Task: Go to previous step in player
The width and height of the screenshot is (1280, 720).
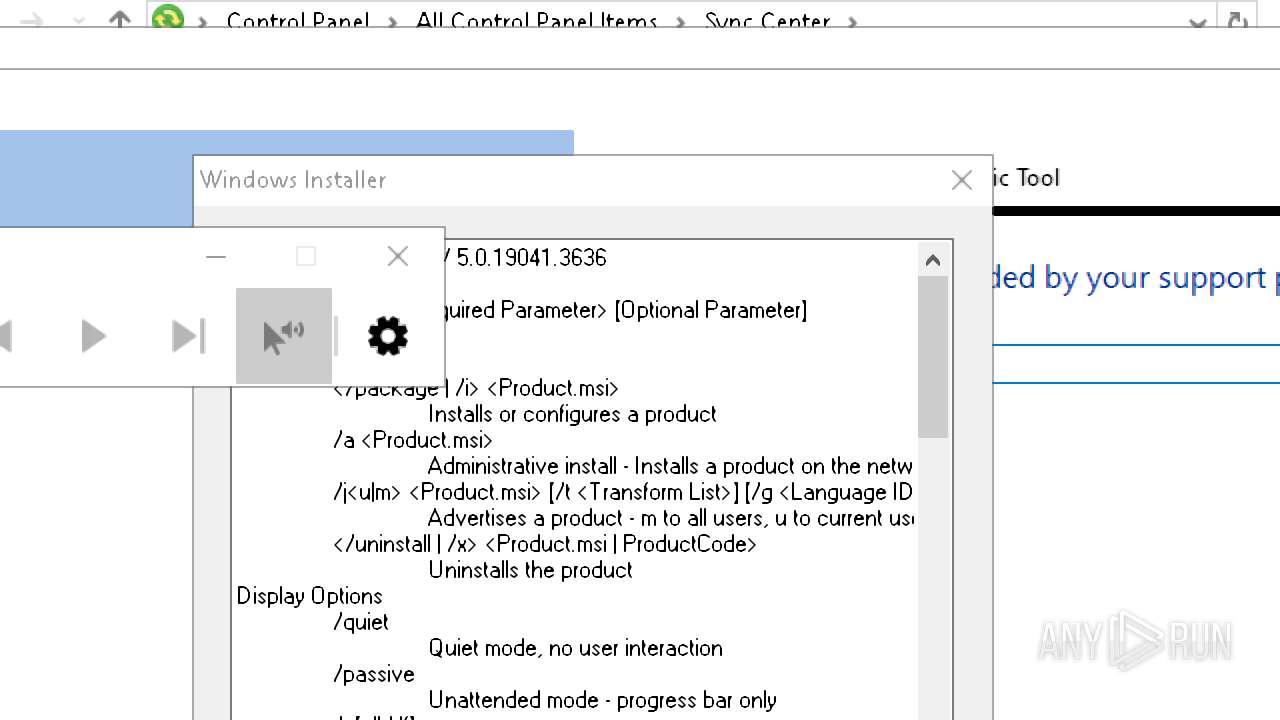Action: (x=6, y=336)
